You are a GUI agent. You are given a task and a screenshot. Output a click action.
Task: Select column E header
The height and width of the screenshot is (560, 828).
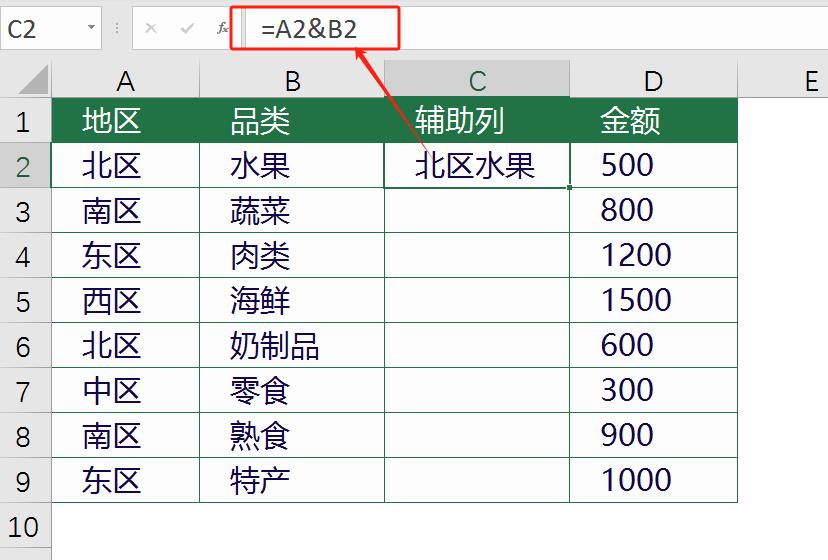pos(783,80)
